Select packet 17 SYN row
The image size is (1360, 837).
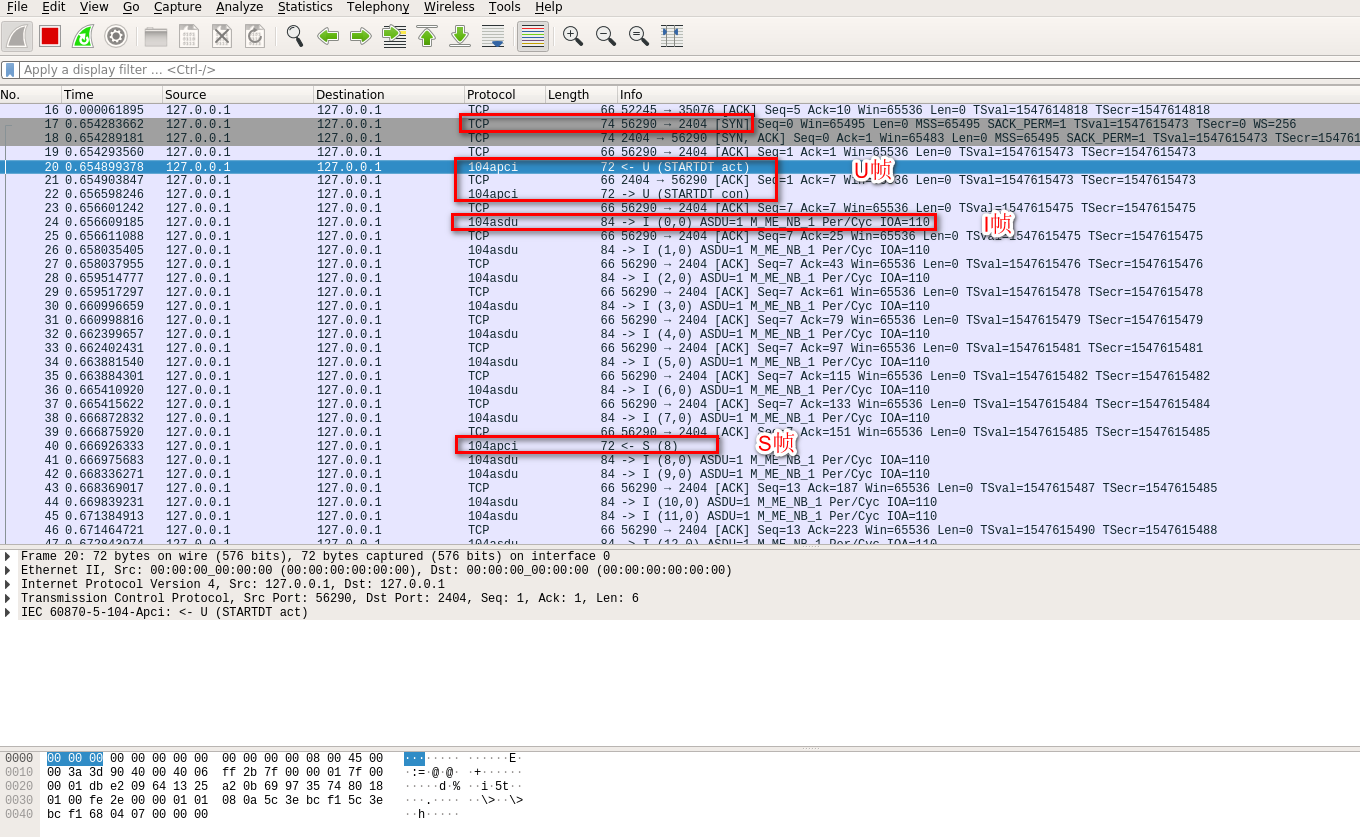pos(680,124)
